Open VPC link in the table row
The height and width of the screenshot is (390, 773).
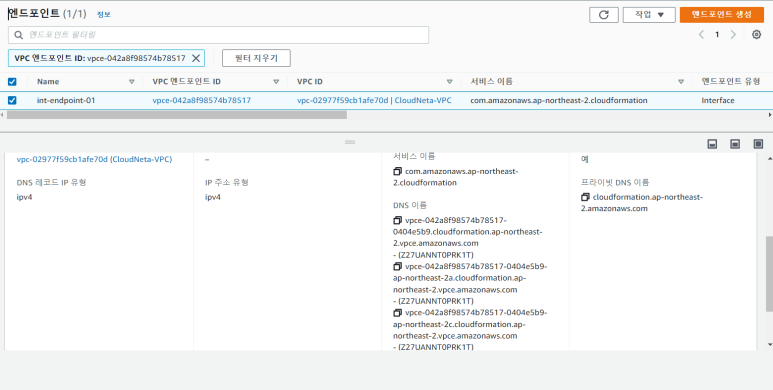point(374,101)
